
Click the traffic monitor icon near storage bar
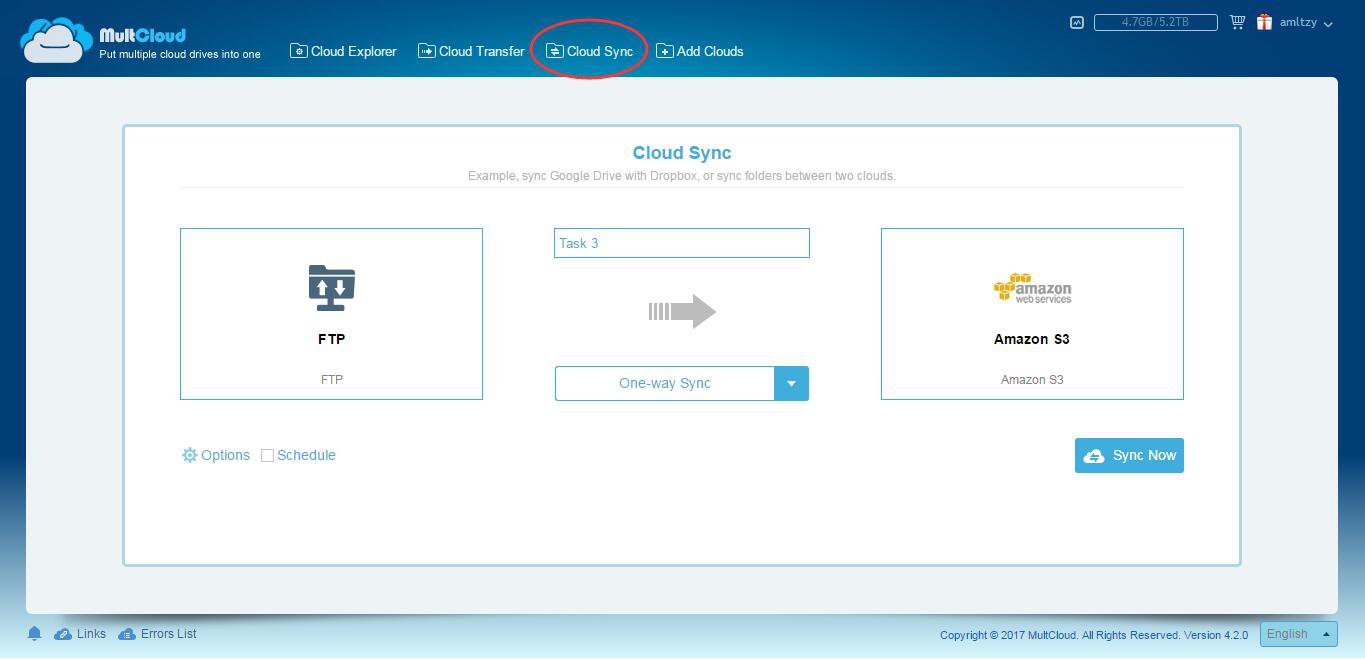(x=1077, y=22)
